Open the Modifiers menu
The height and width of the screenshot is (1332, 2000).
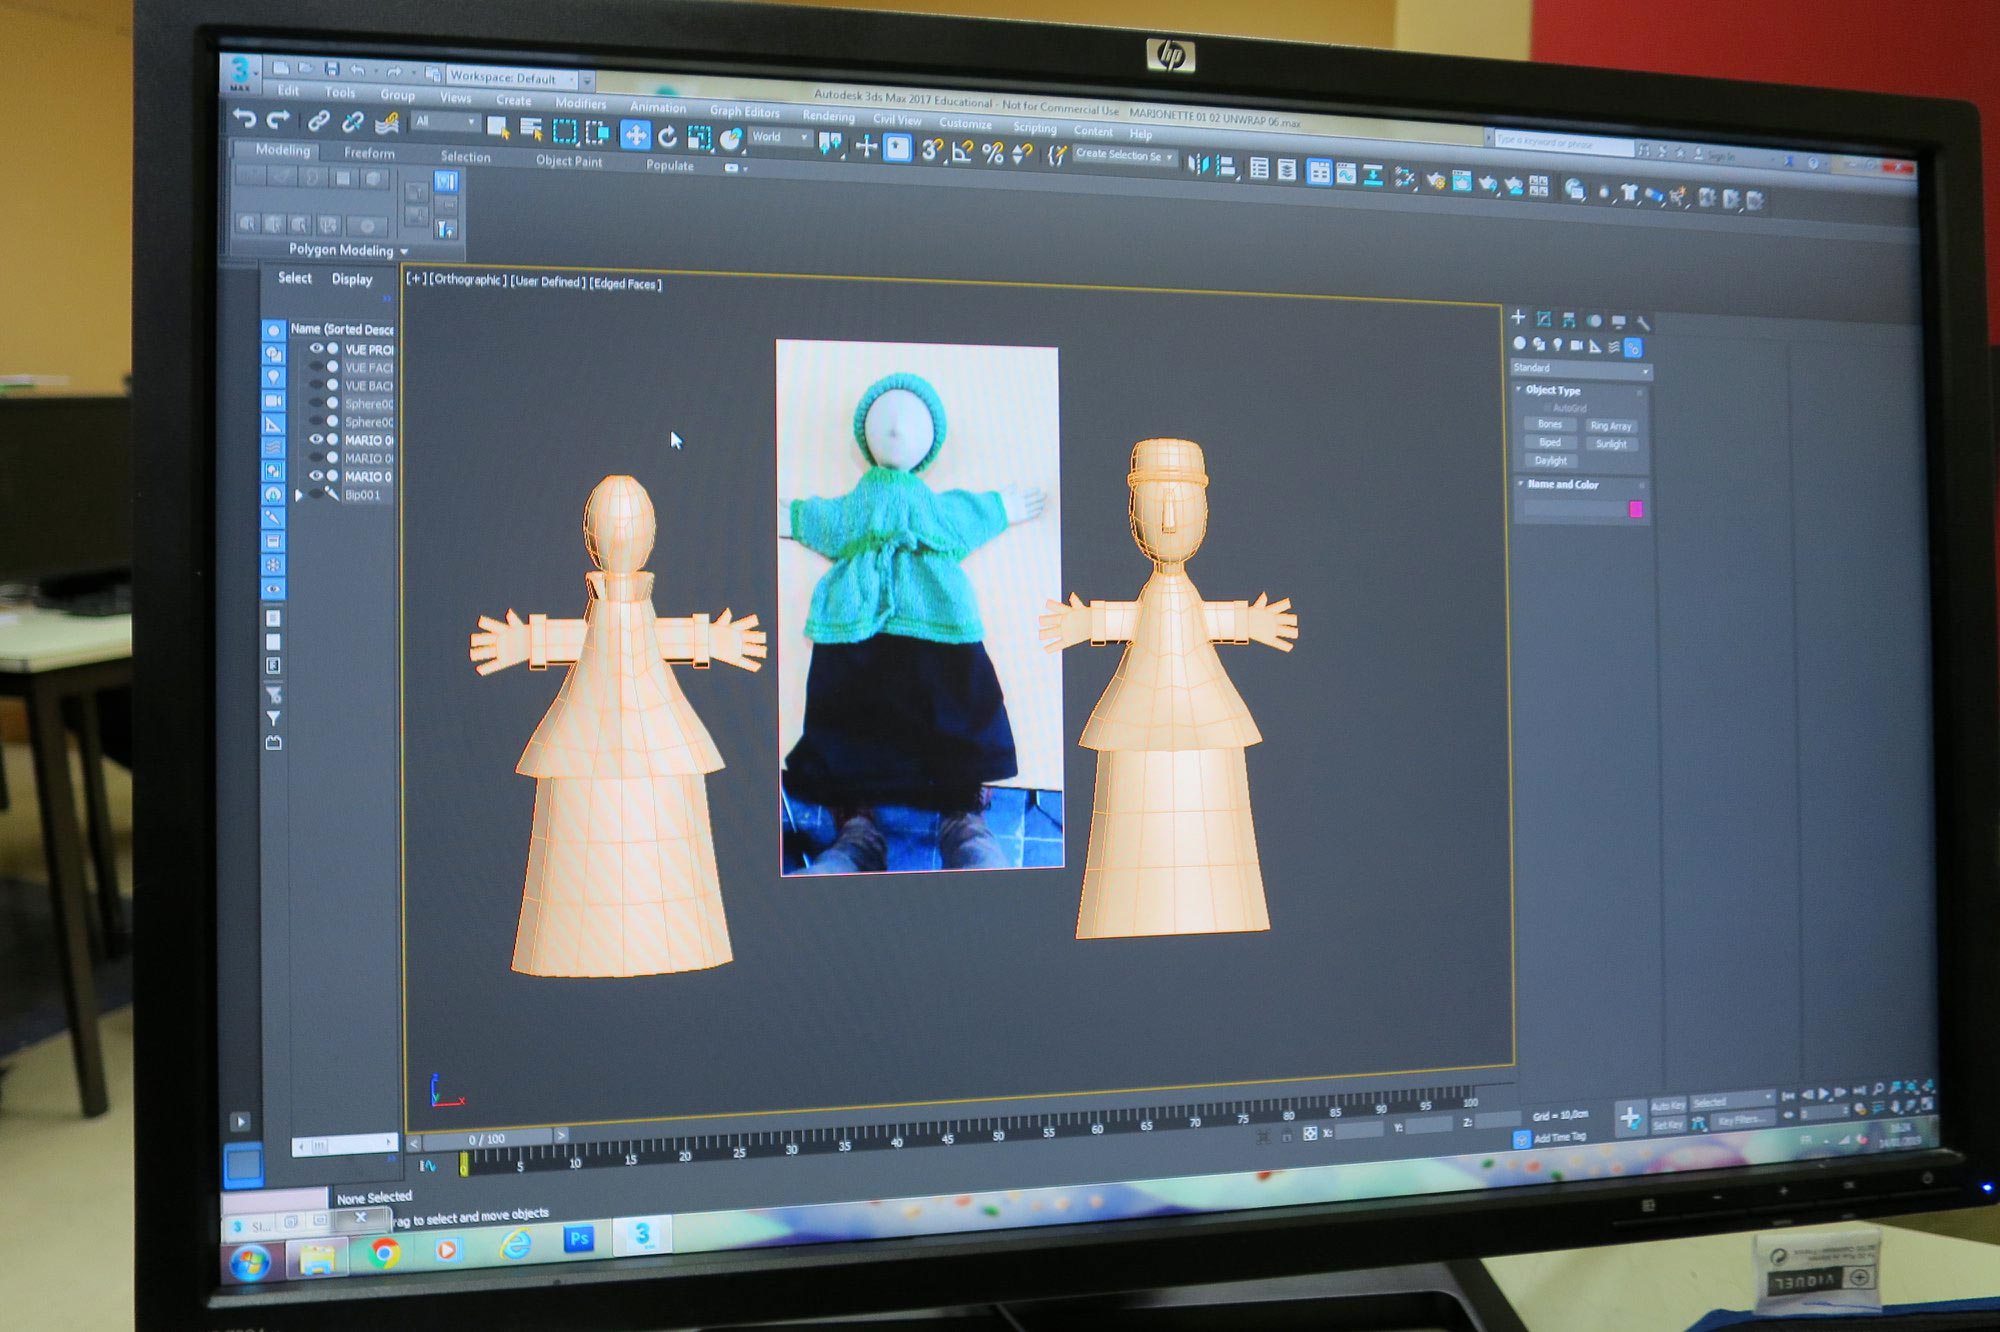point(580,103)
